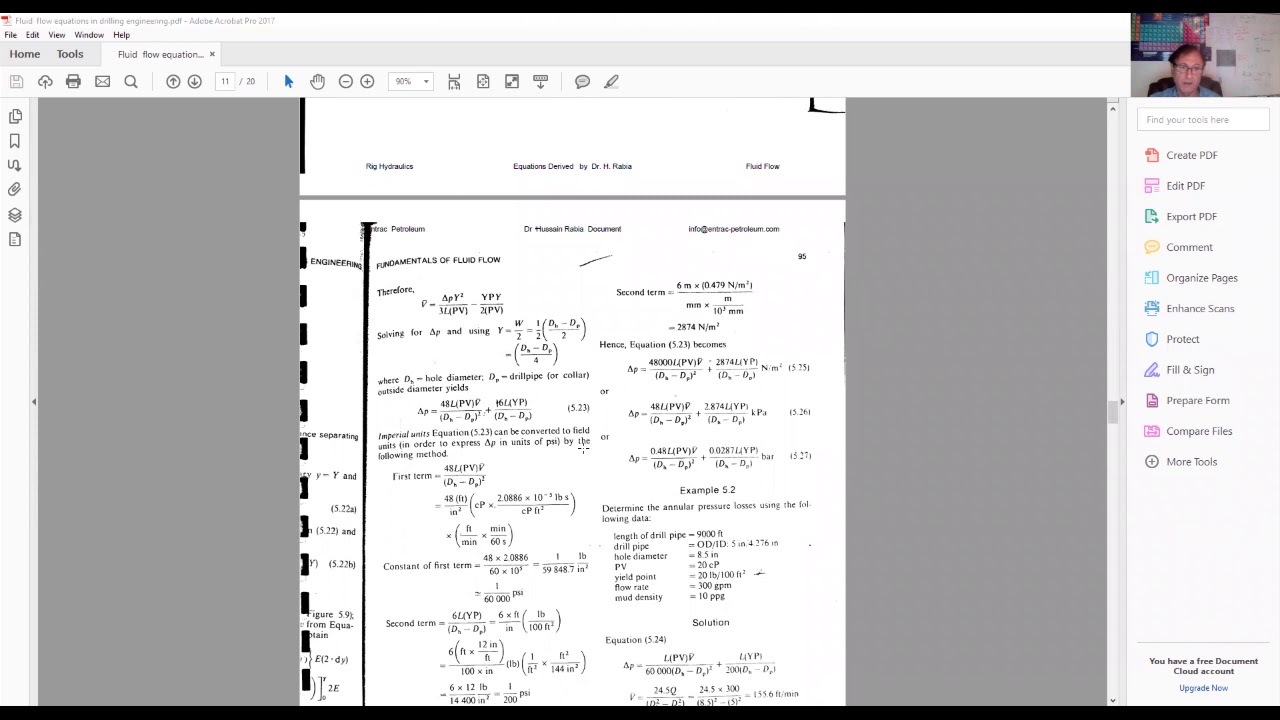1280x720 pixels.
Task: Send file by email envelope icon
Action: (102, 81)
